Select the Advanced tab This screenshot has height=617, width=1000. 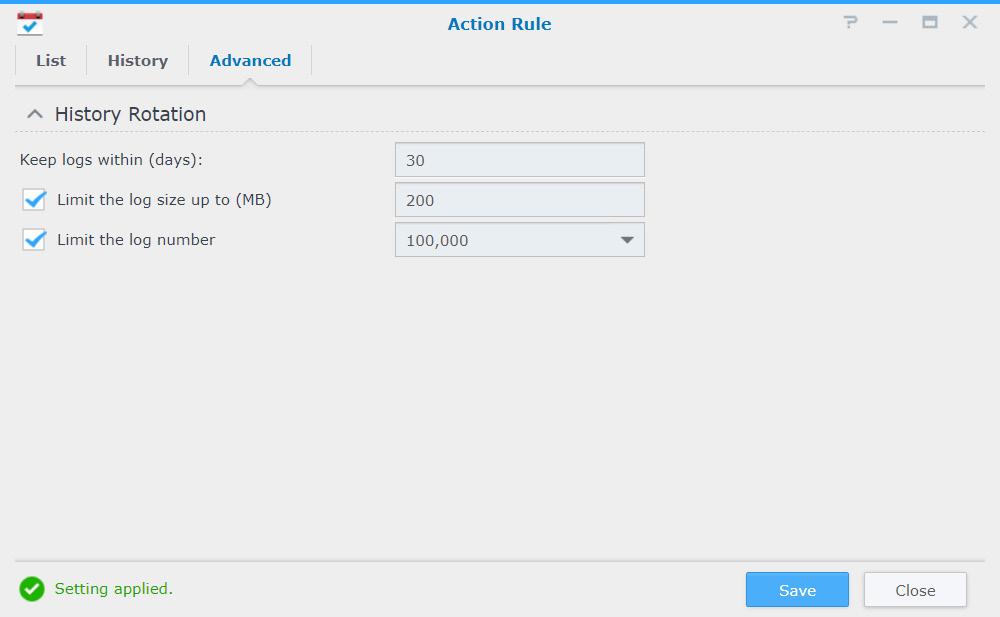[250, 61]
